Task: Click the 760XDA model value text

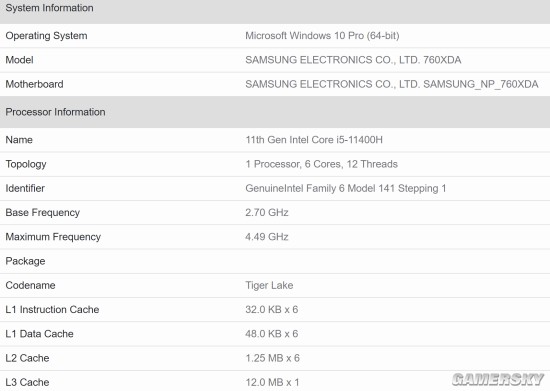Action: point(353,60)
